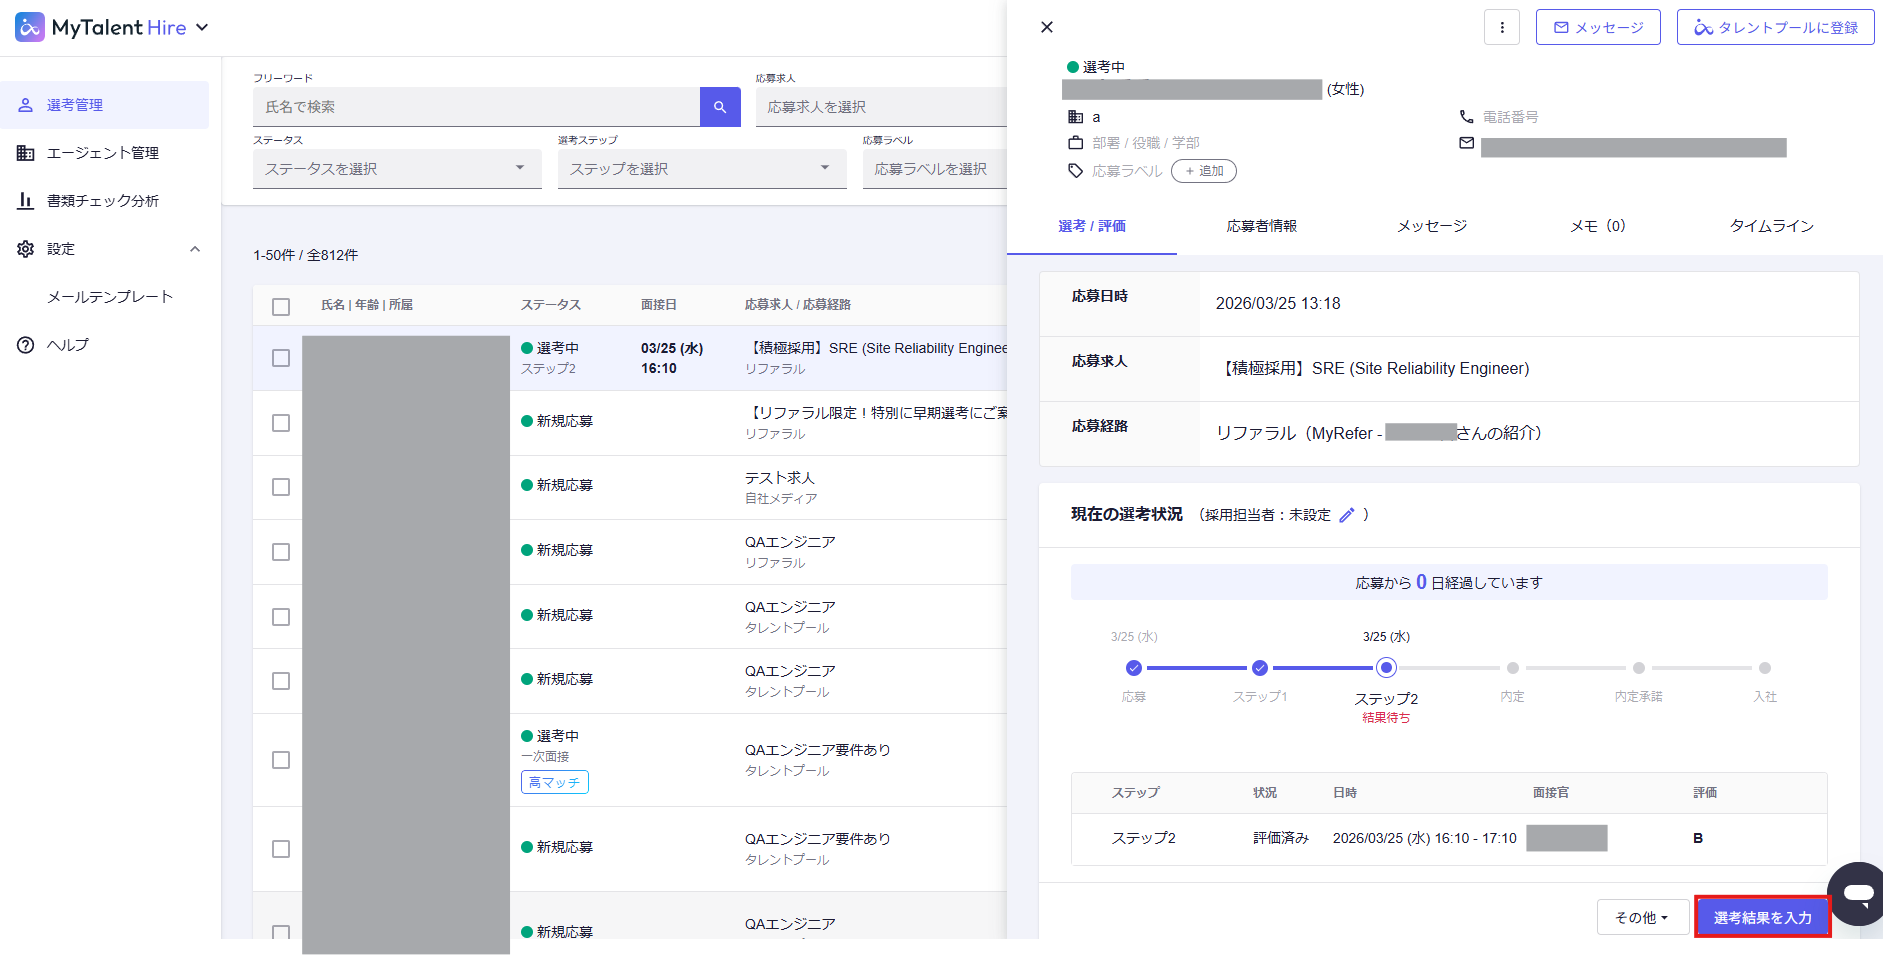The height and width of the screenshot is (955, 1883).
Task: Click the blue search magnifier button
Action: pos(720,107)
